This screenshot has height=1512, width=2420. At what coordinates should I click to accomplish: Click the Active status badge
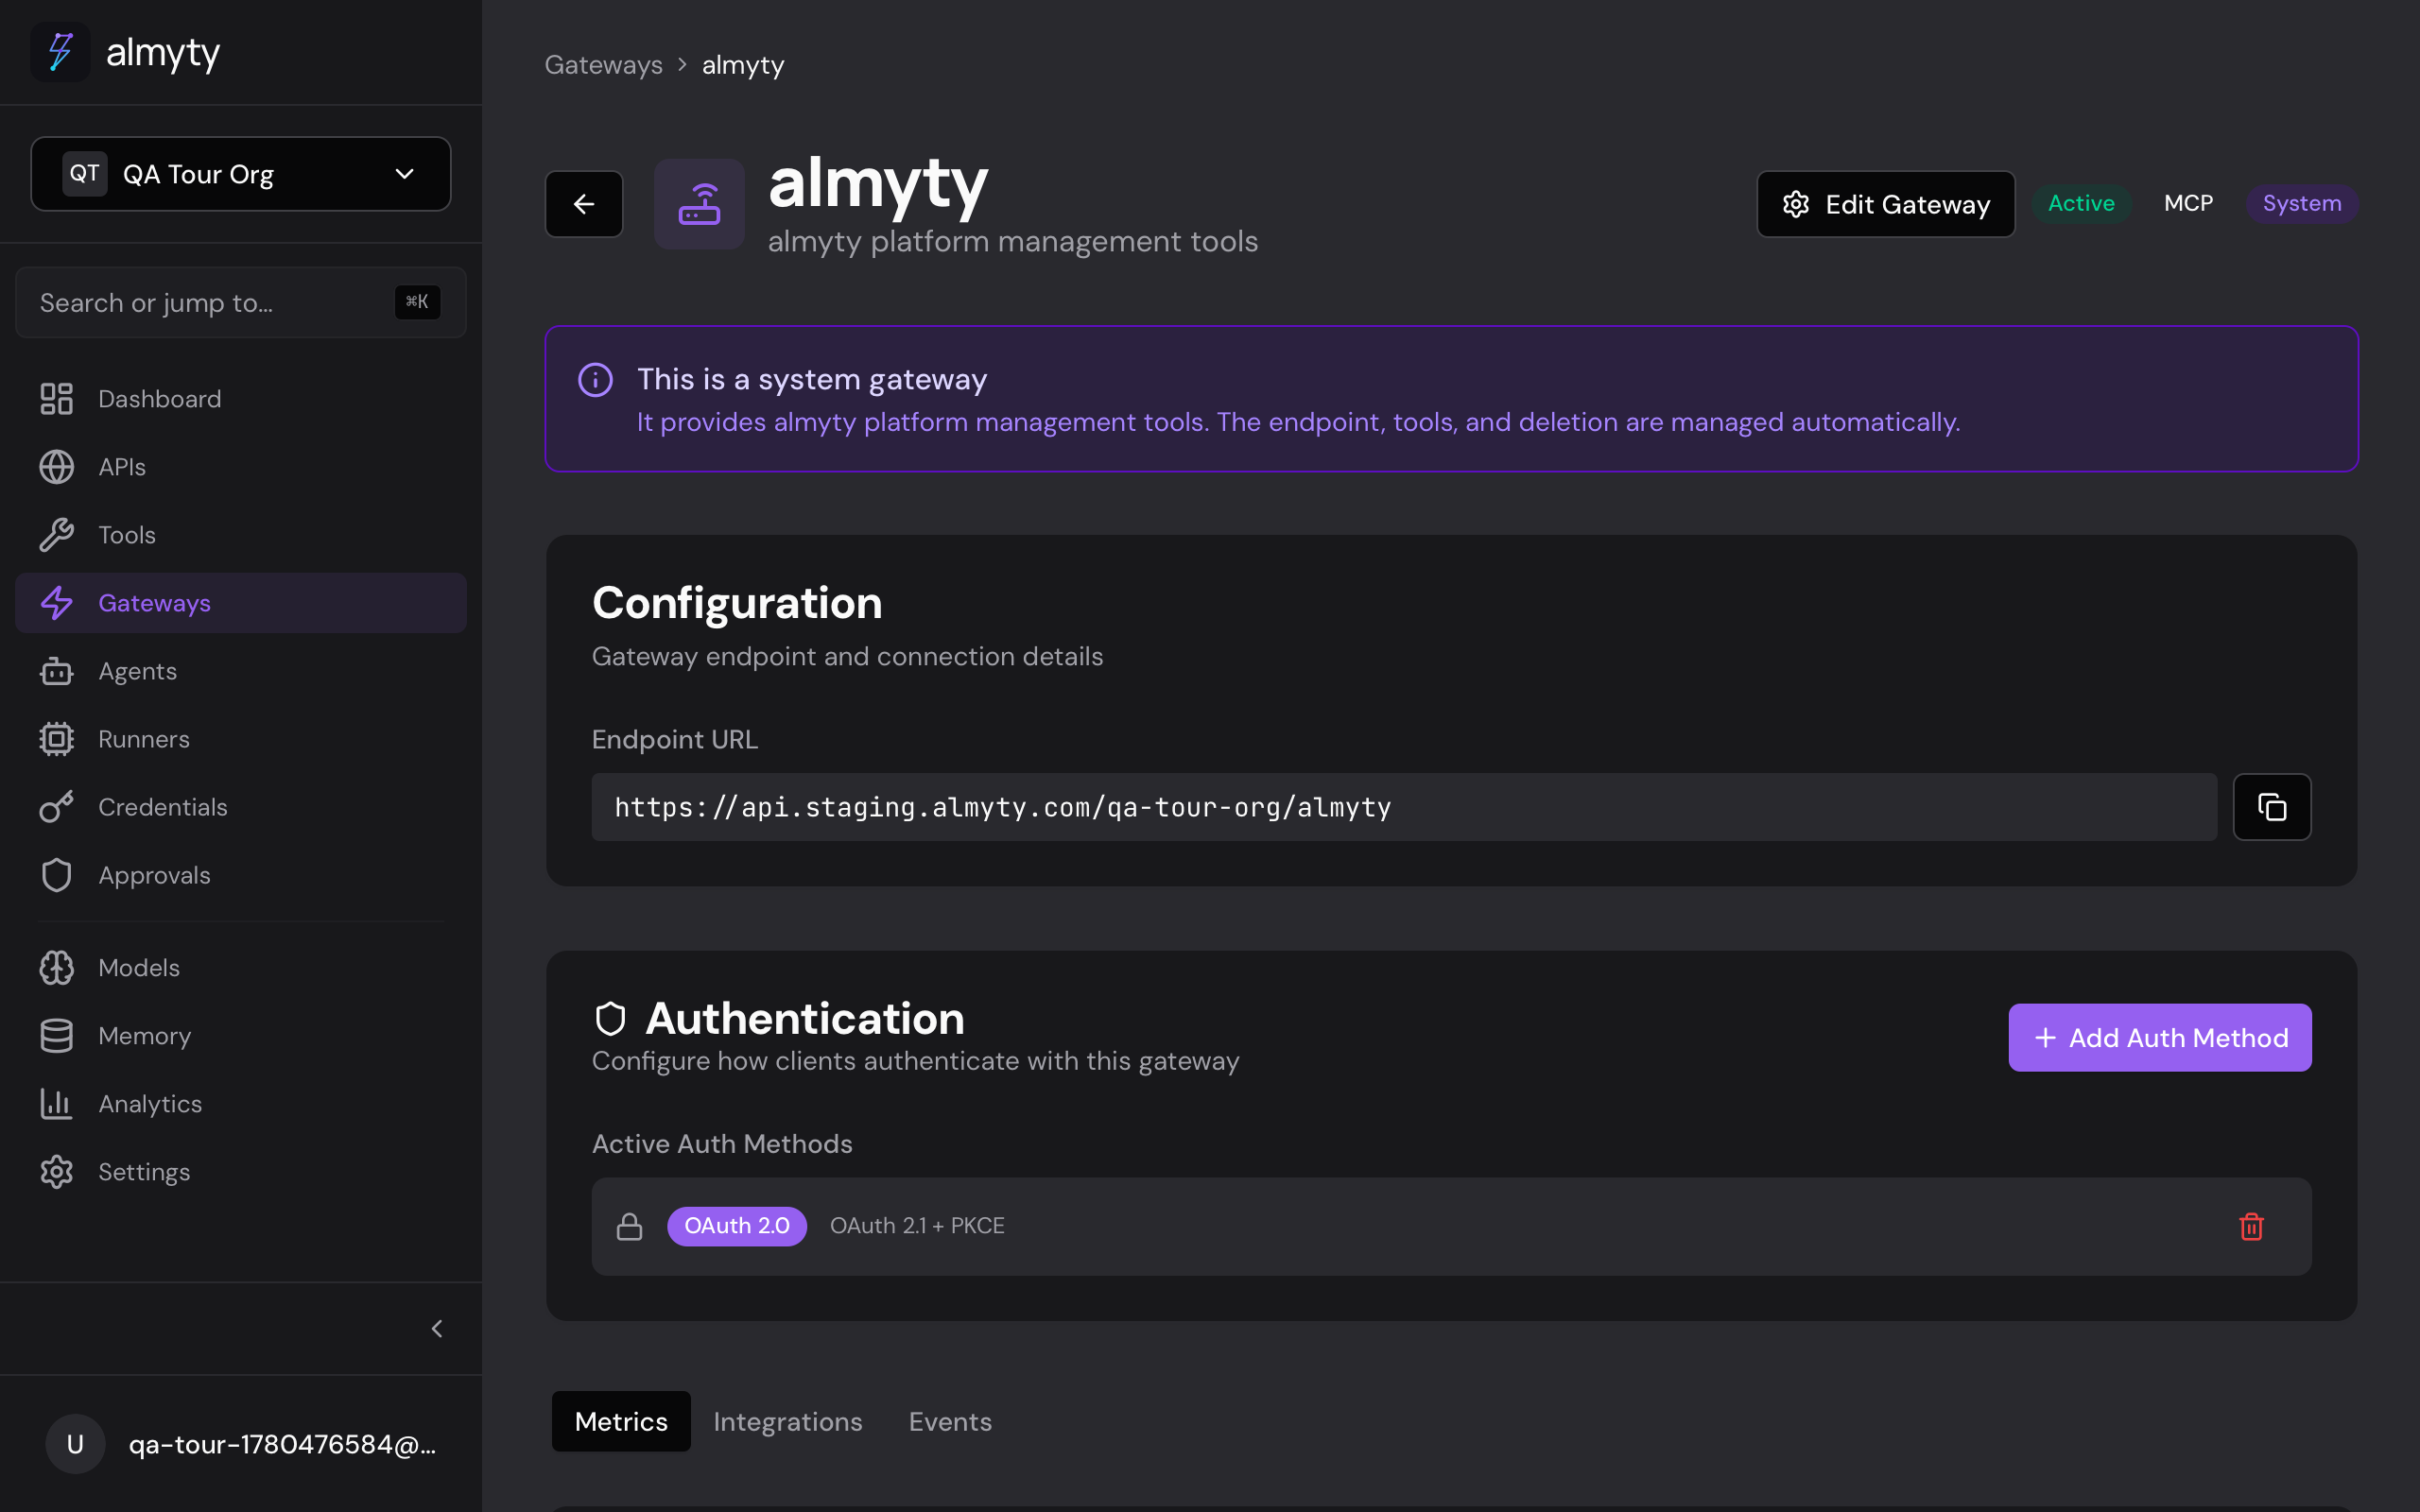[2081, 203]
